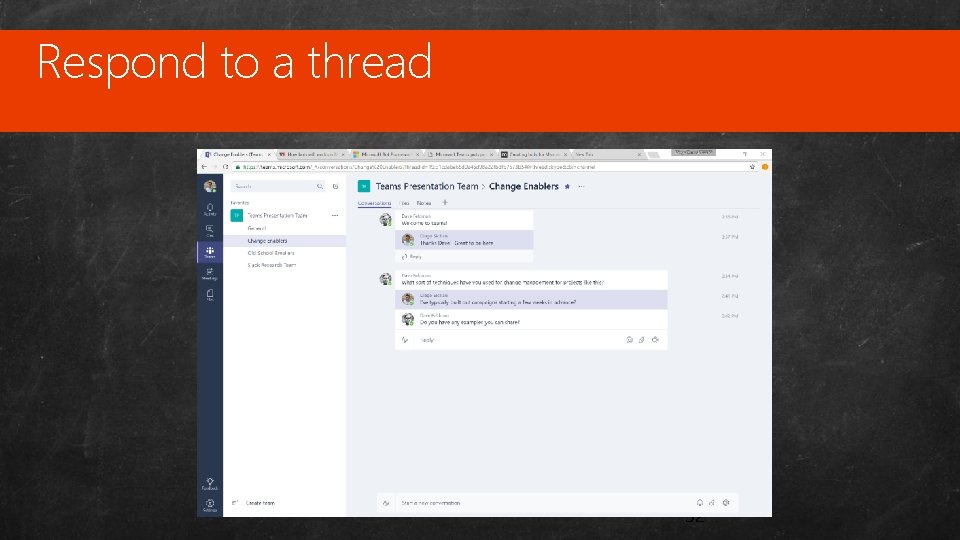Toggle the favorite star next to Change Enablers
Viewport: 960px width, 540px height.
pos(567,186)
